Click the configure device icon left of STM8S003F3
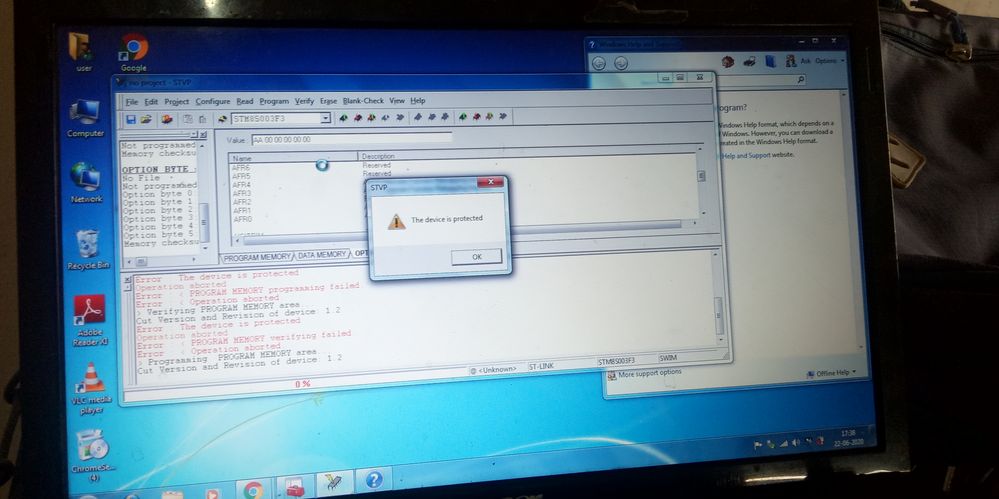Viewport: 999px width, 499px height. [x=223, y=118]
